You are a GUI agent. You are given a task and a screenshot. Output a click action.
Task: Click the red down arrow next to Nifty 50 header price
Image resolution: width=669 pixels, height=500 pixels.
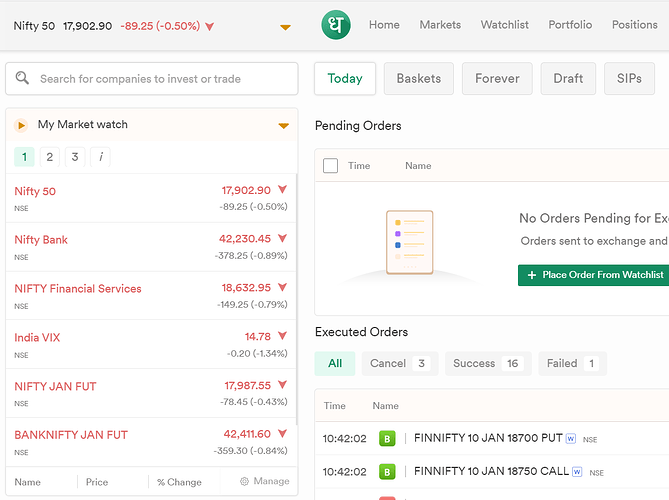(209, 26)
